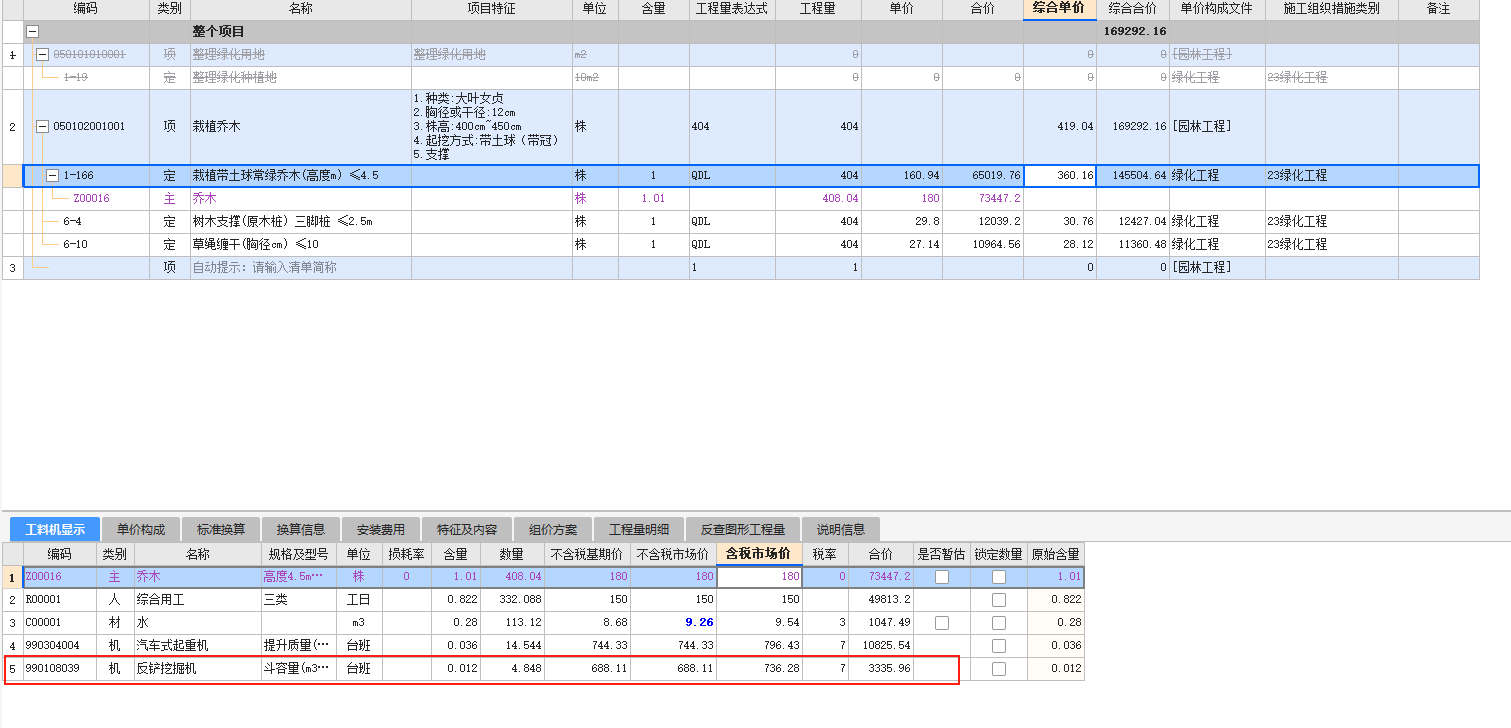Viewport: 1511px width, 728px height.
Task: Open the 说明信息 tab
Action: pyautogui.click(x=841, y=530)
